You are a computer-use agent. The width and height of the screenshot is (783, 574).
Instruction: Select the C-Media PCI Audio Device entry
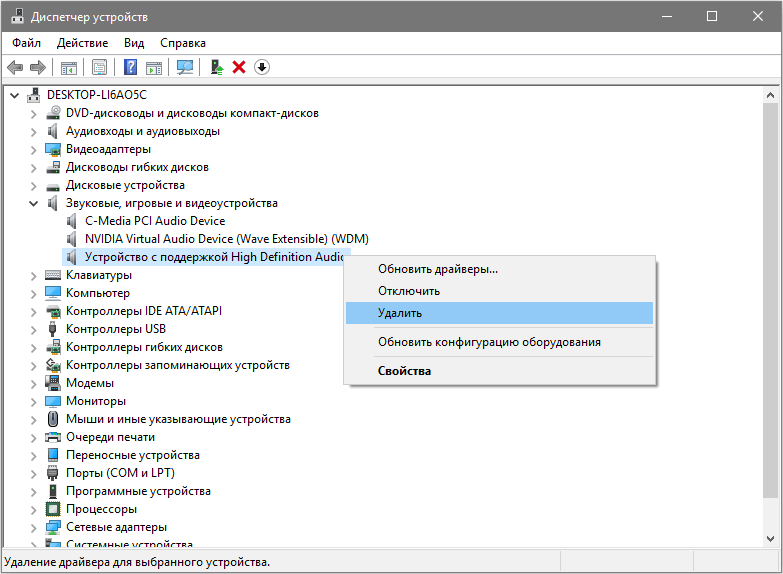point(154,221)
